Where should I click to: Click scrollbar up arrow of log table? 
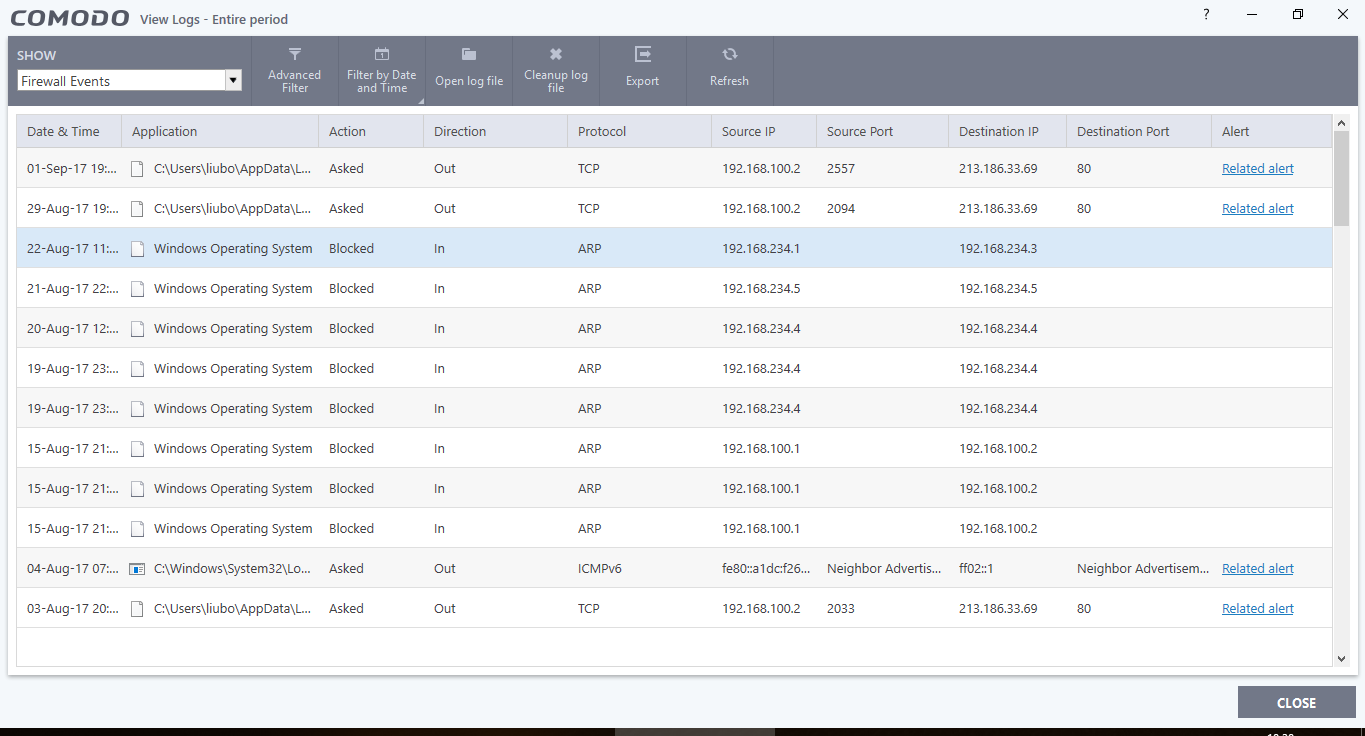1342,122
